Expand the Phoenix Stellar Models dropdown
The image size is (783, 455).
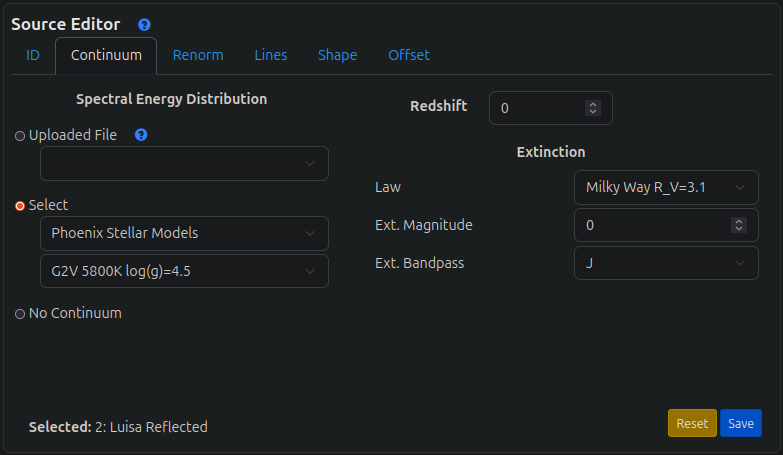tap(184, 233)
